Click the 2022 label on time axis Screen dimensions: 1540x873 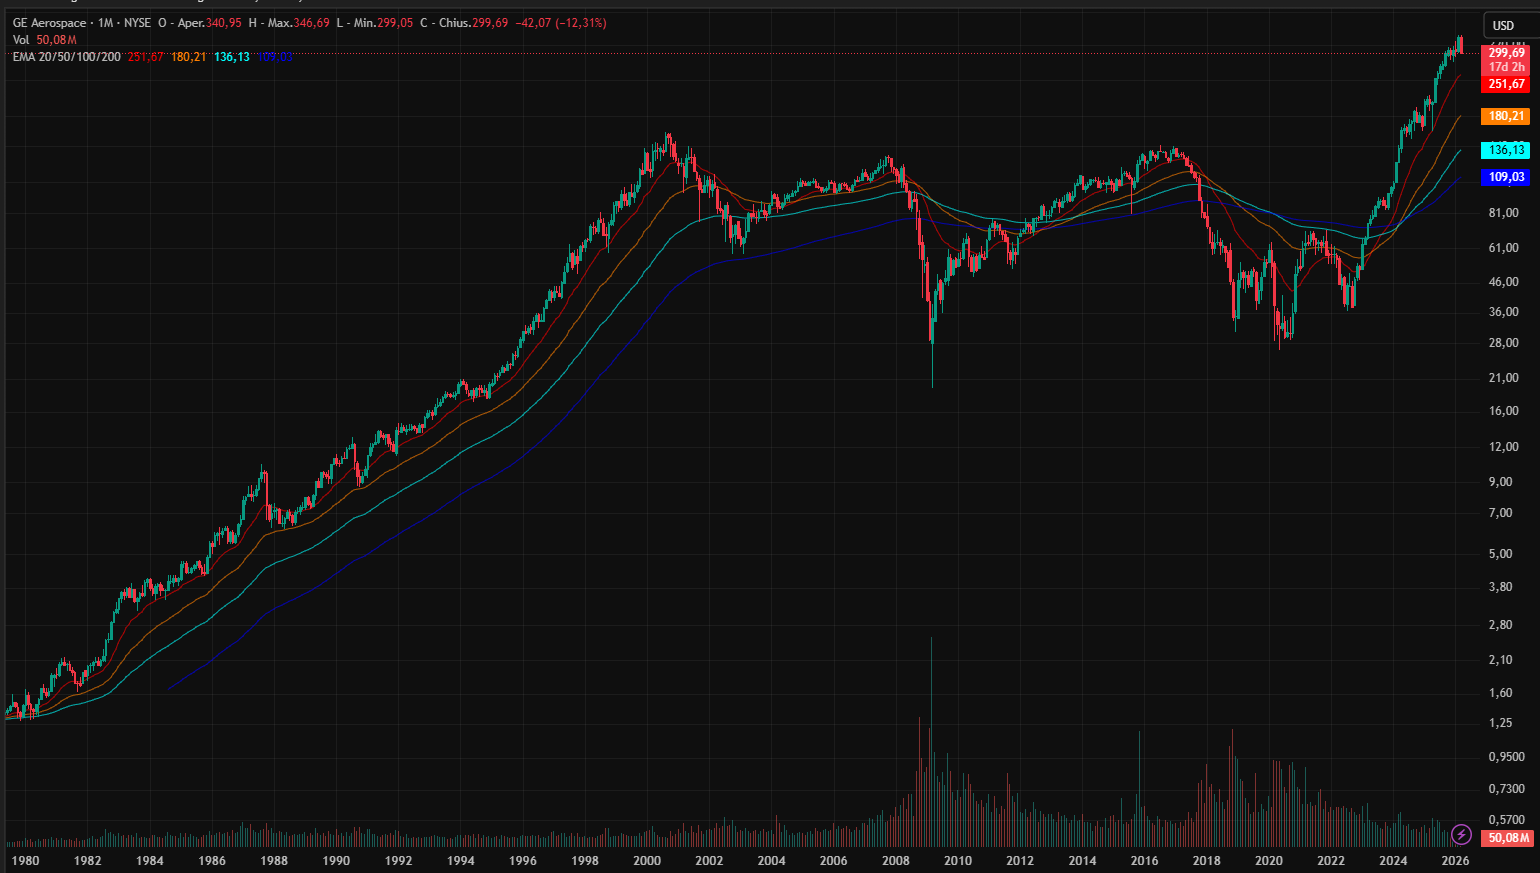click(x=1331, y=861)
